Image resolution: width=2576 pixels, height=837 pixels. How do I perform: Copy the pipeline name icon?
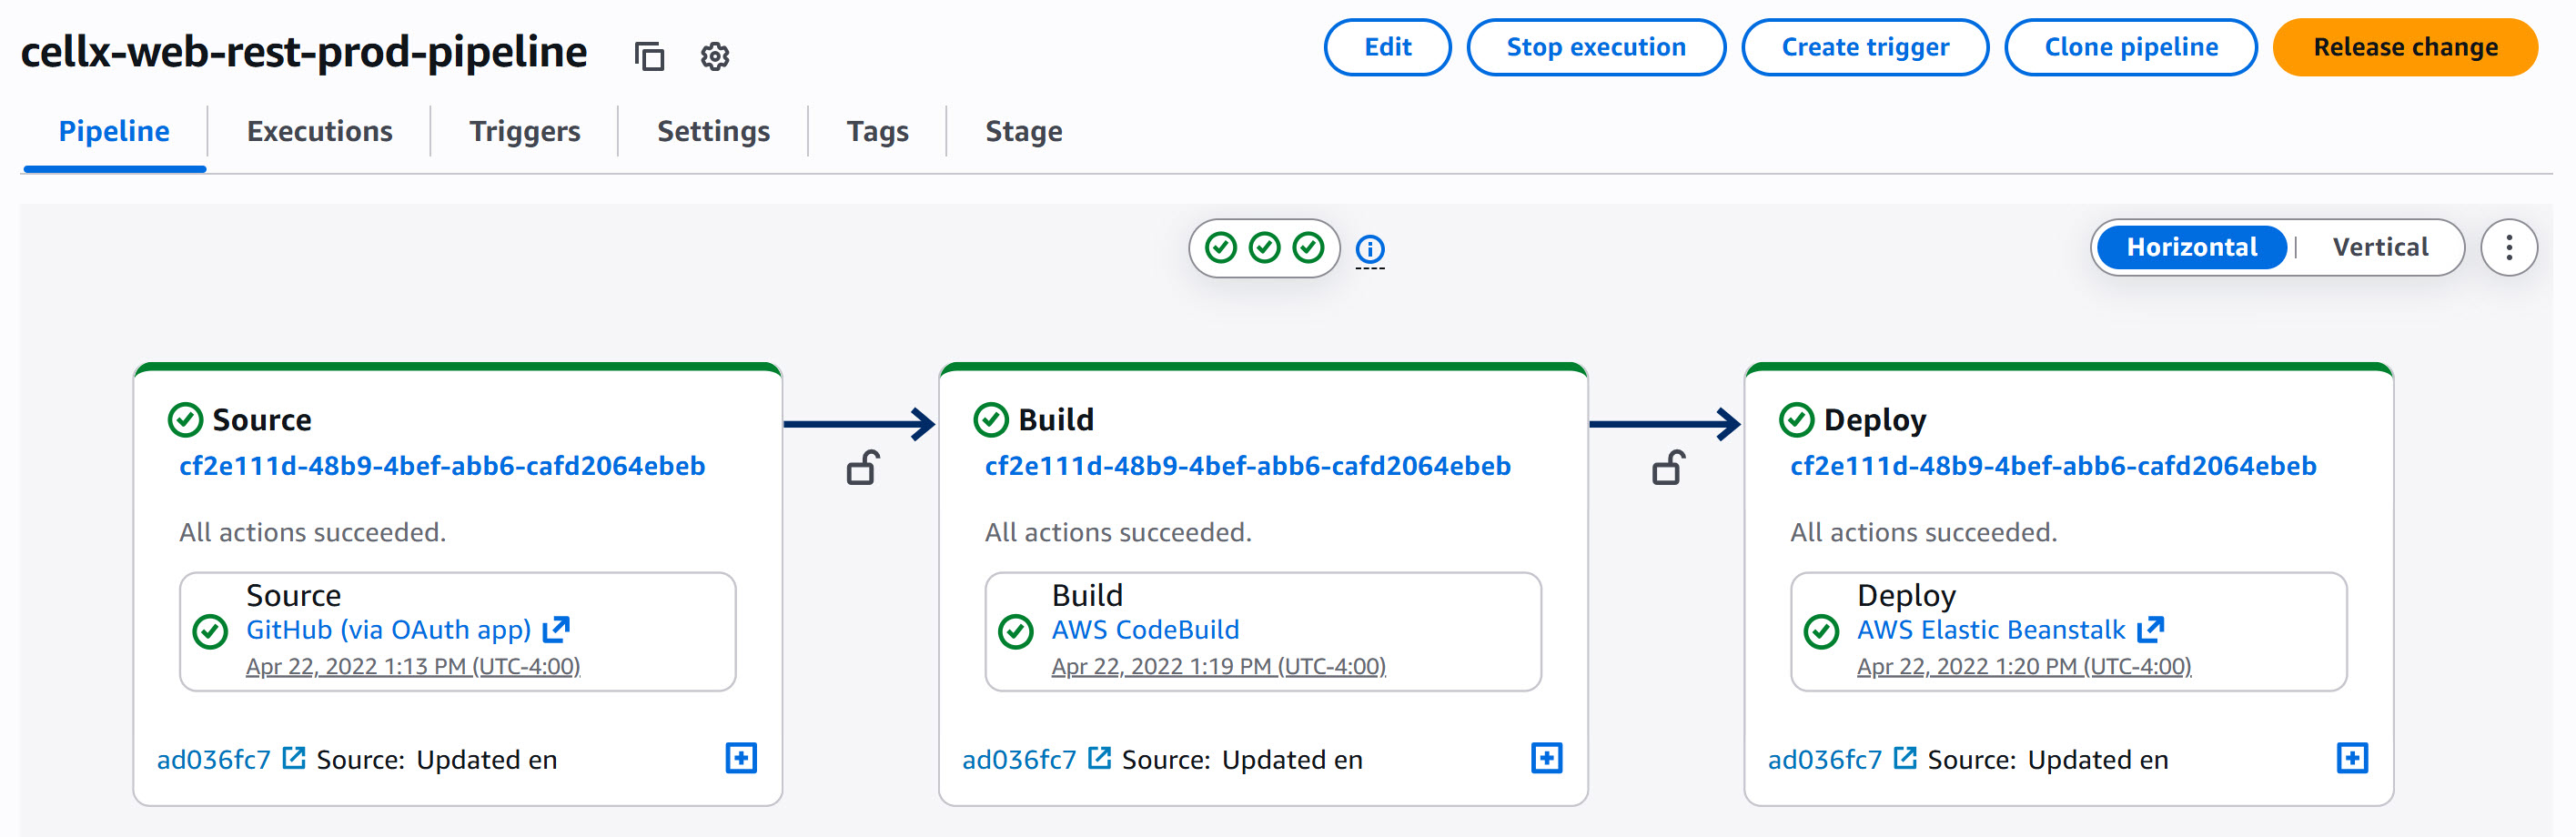click(649, 56)
